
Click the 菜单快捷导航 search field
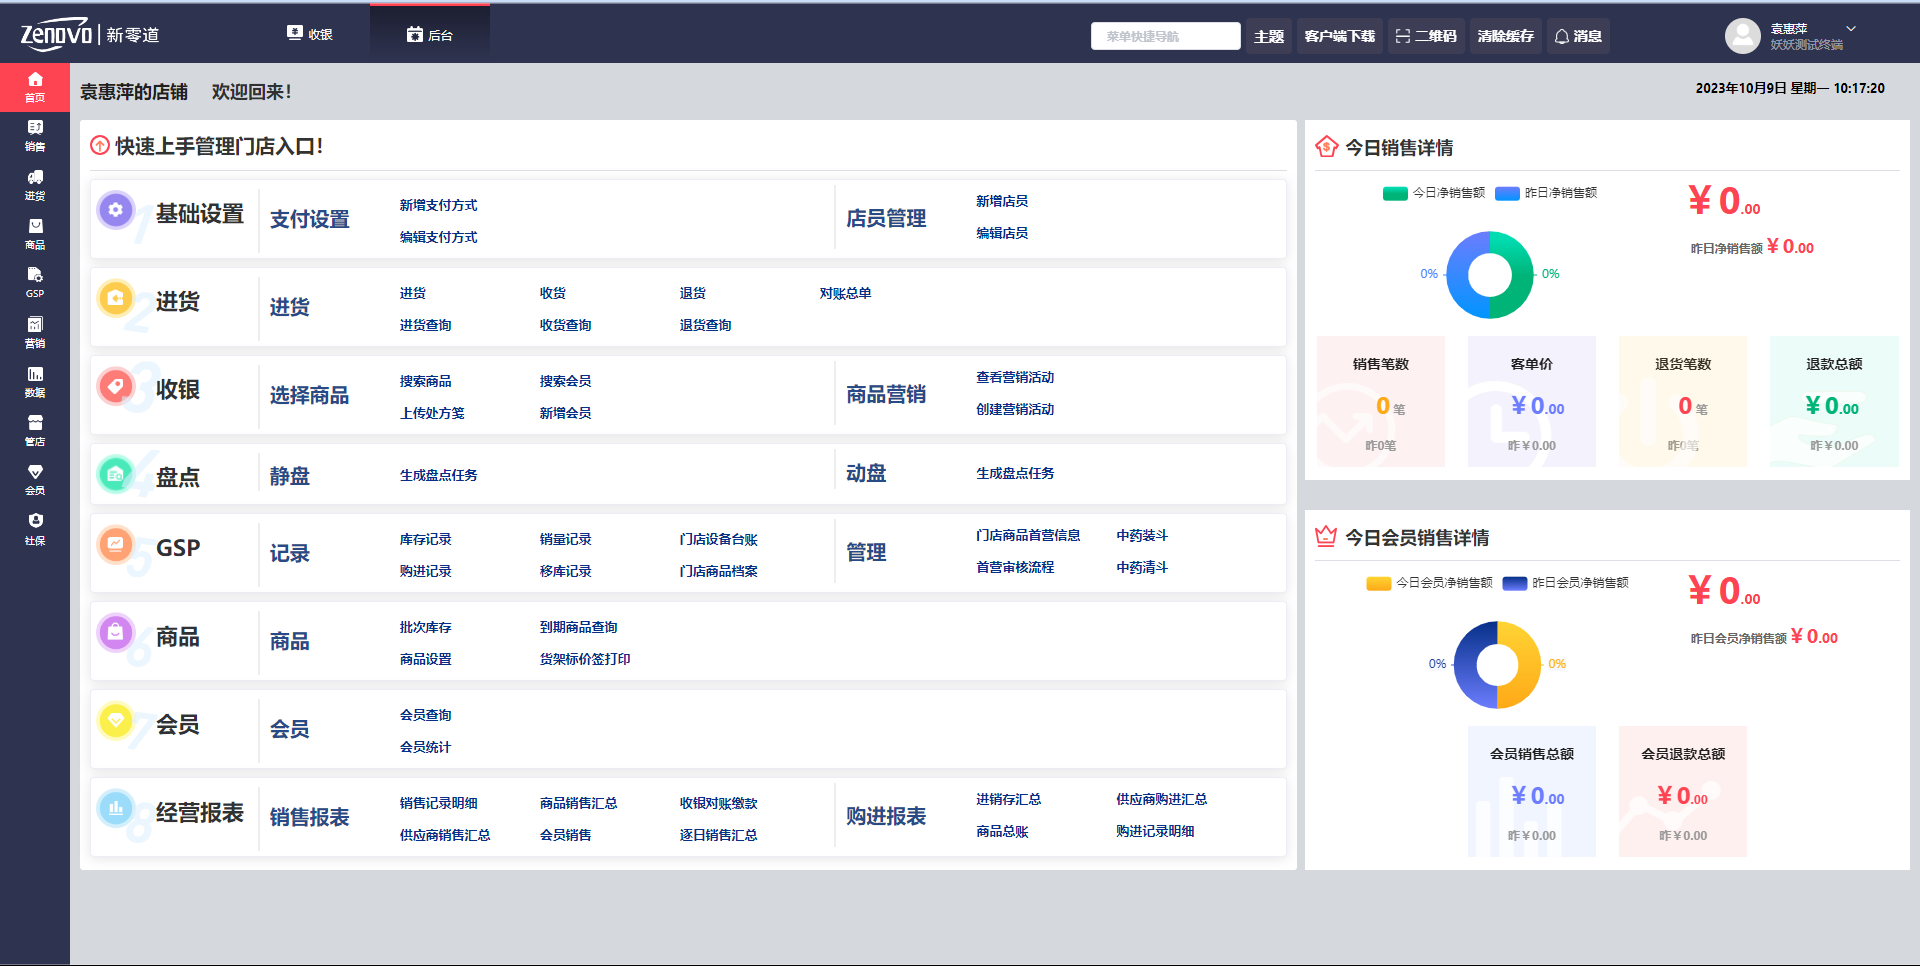(x=1165, y=36)
